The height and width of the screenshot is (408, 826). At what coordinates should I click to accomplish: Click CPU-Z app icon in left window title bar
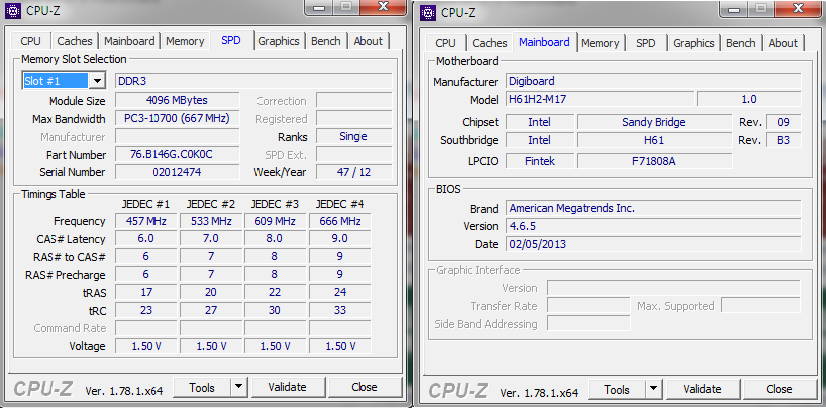[x=13, y=11]
